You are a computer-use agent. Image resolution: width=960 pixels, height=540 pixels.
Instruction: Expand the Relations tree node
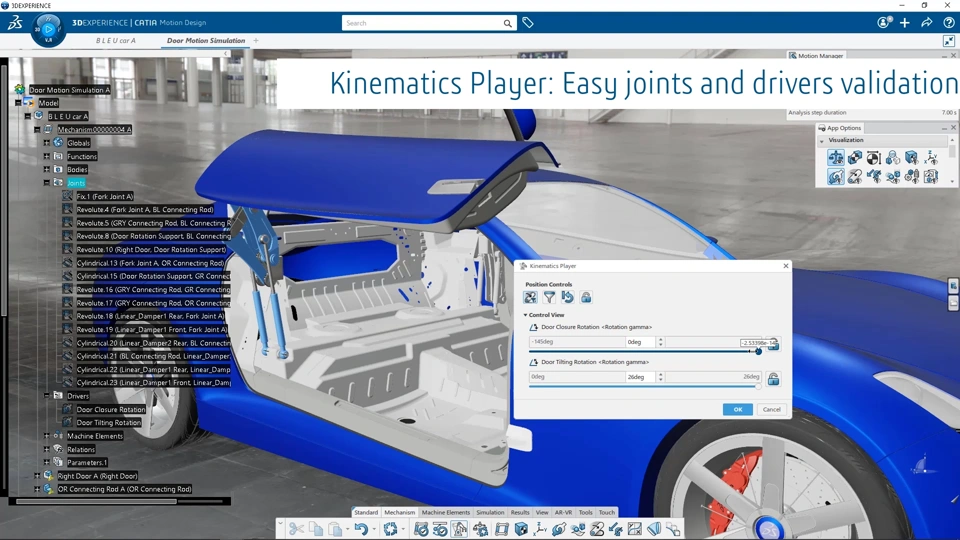pos(47,449)
